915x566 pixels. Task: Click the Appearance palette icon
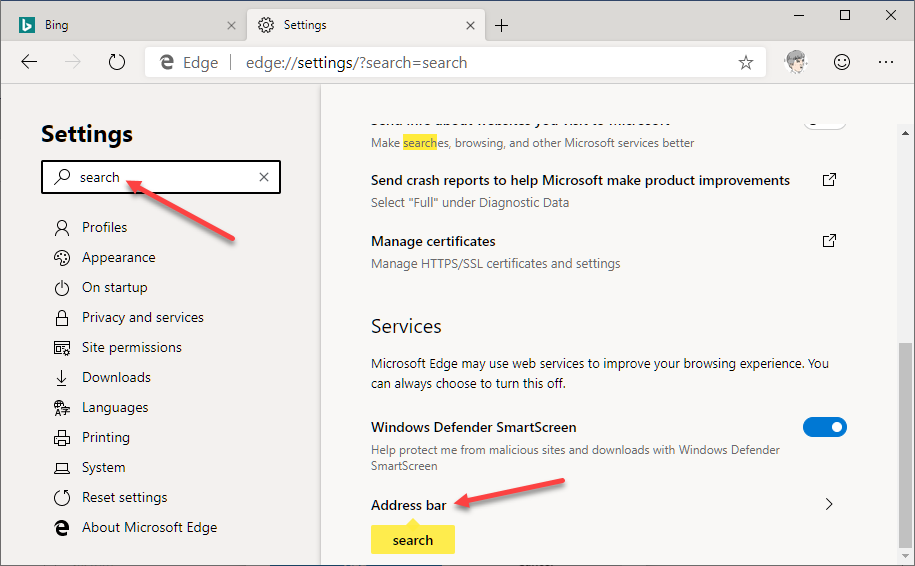[62, 258]
